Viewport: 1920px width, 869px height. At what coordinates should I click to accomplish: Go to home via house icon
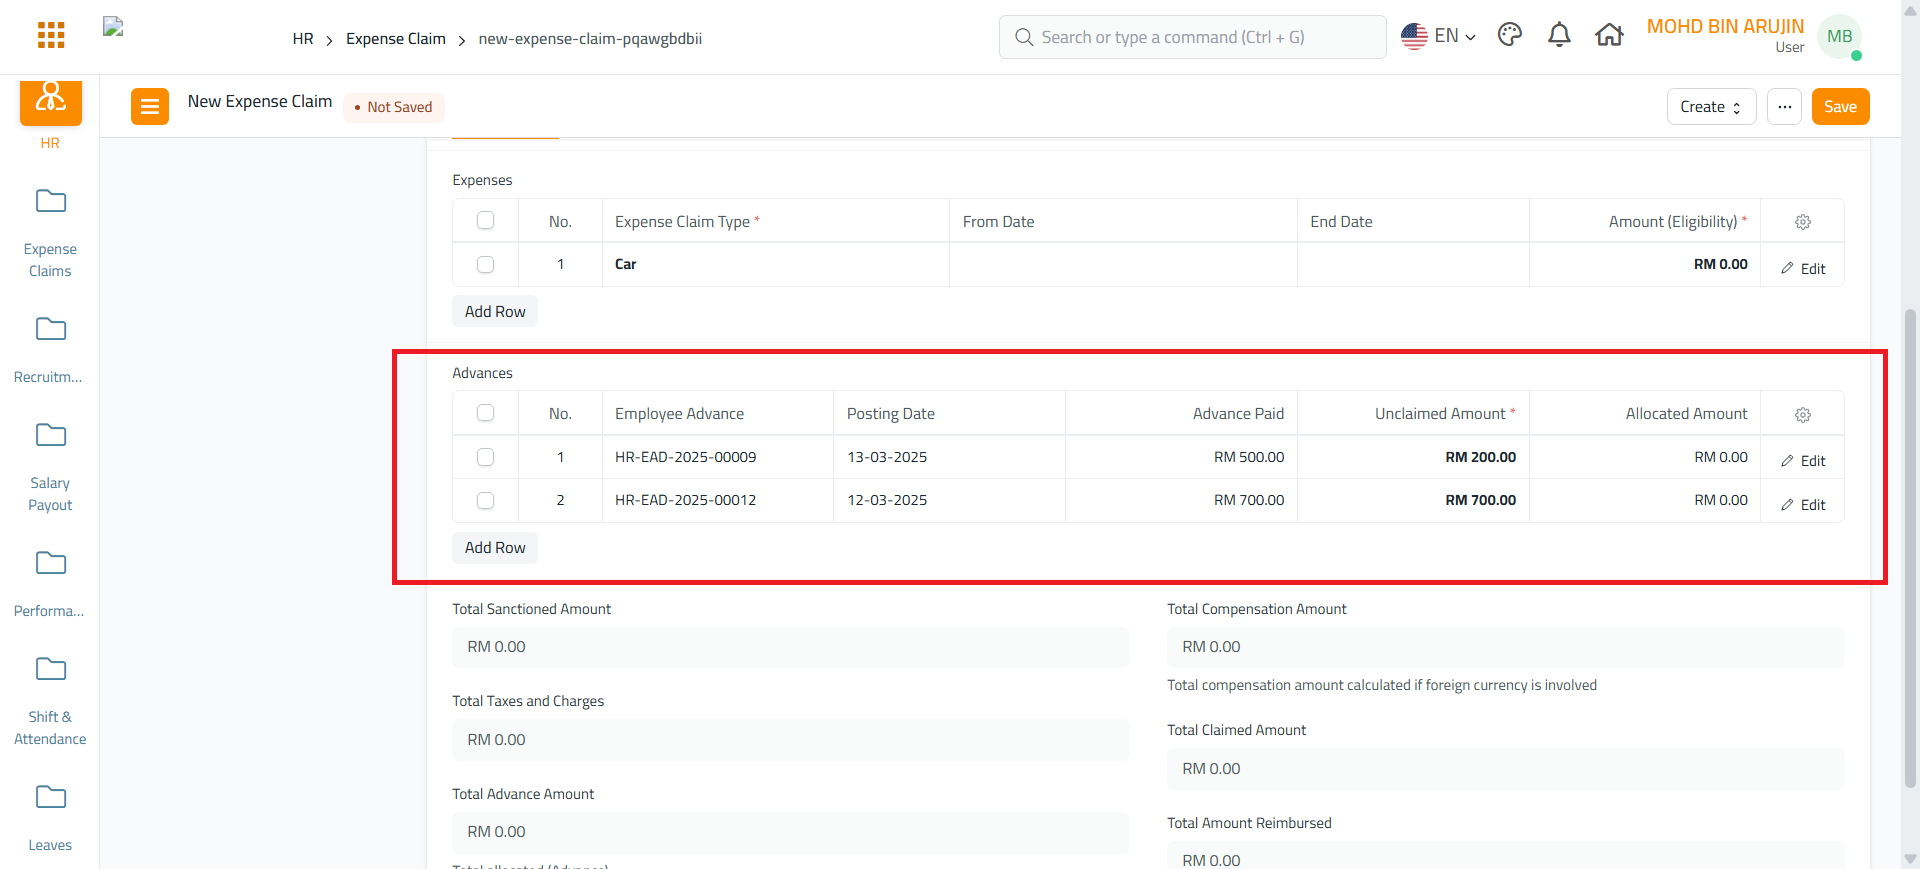[1609, 36]
